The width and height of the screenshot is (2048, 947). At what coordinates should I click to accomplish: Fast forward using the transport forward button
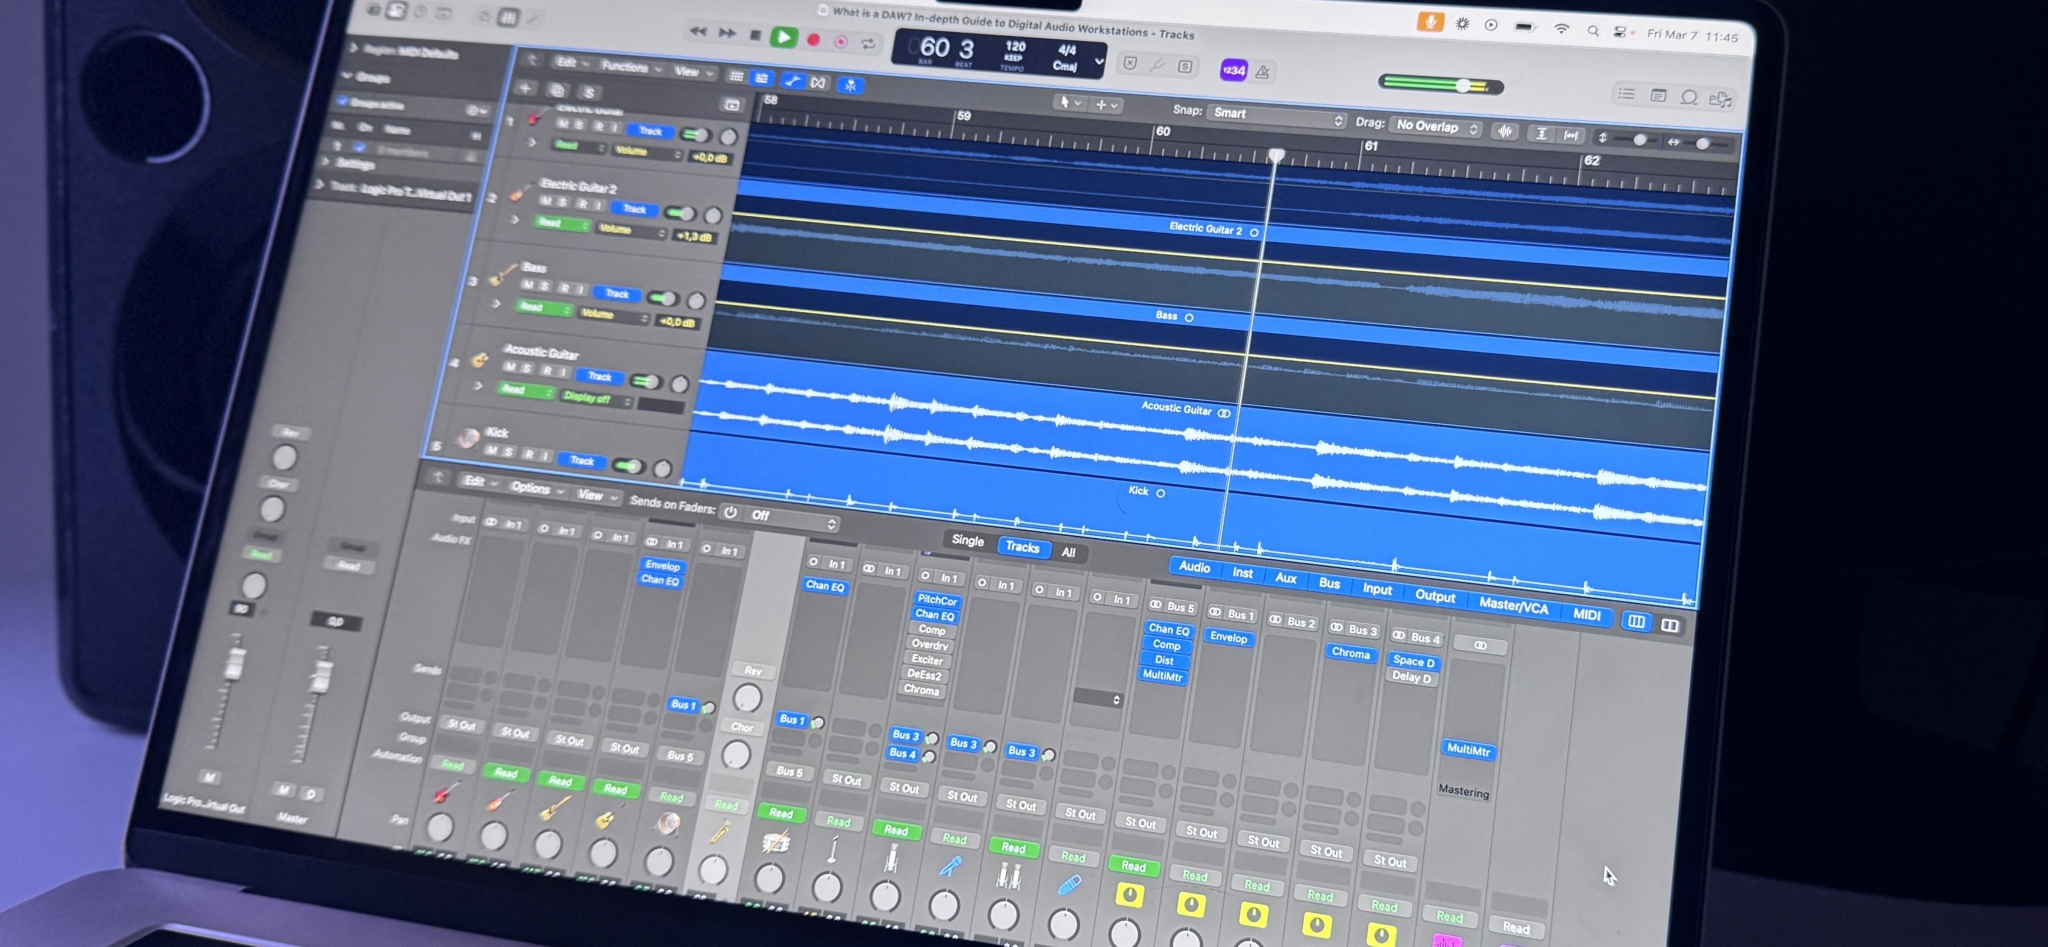[727, 33]
